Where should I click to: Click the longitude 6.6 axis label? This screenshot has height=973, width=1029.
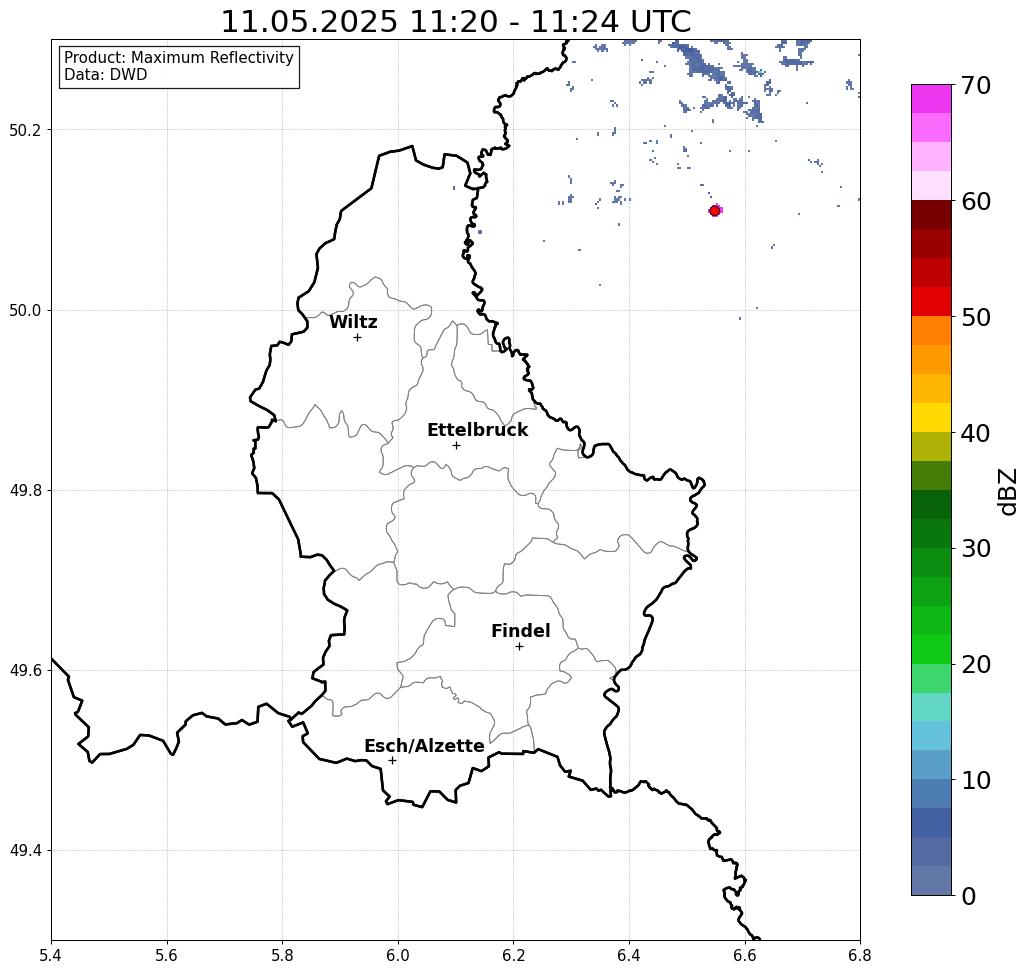tap(744, 955)
